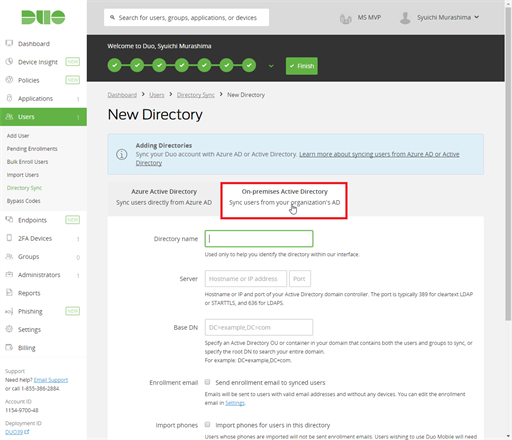This screenshot has width=512, height=440.
Task: Click the first setup progress checkmark
Action: point(114,65)
